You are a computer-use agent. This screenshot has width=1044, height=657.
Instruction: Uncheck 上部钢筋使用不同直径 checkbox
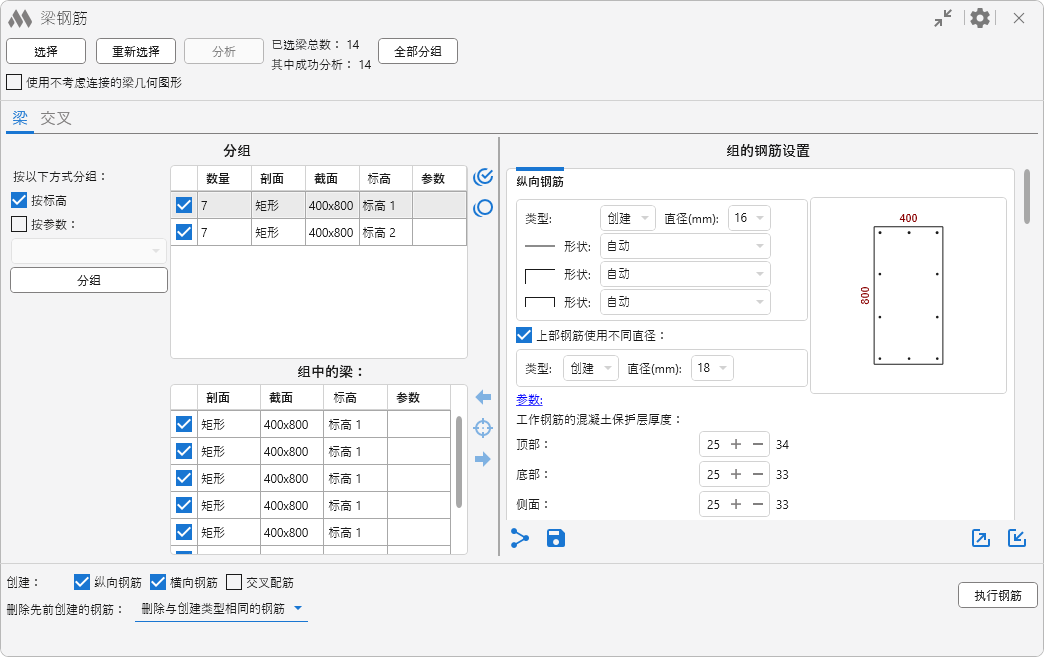tap(524, 335)
